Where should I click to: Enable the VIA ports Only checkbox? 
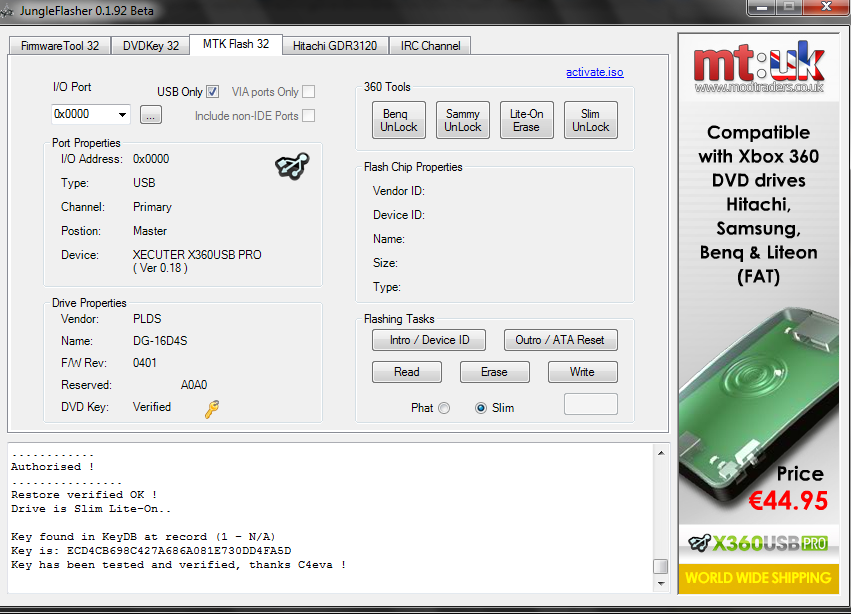pyautogui.click(x=308, y=92)
